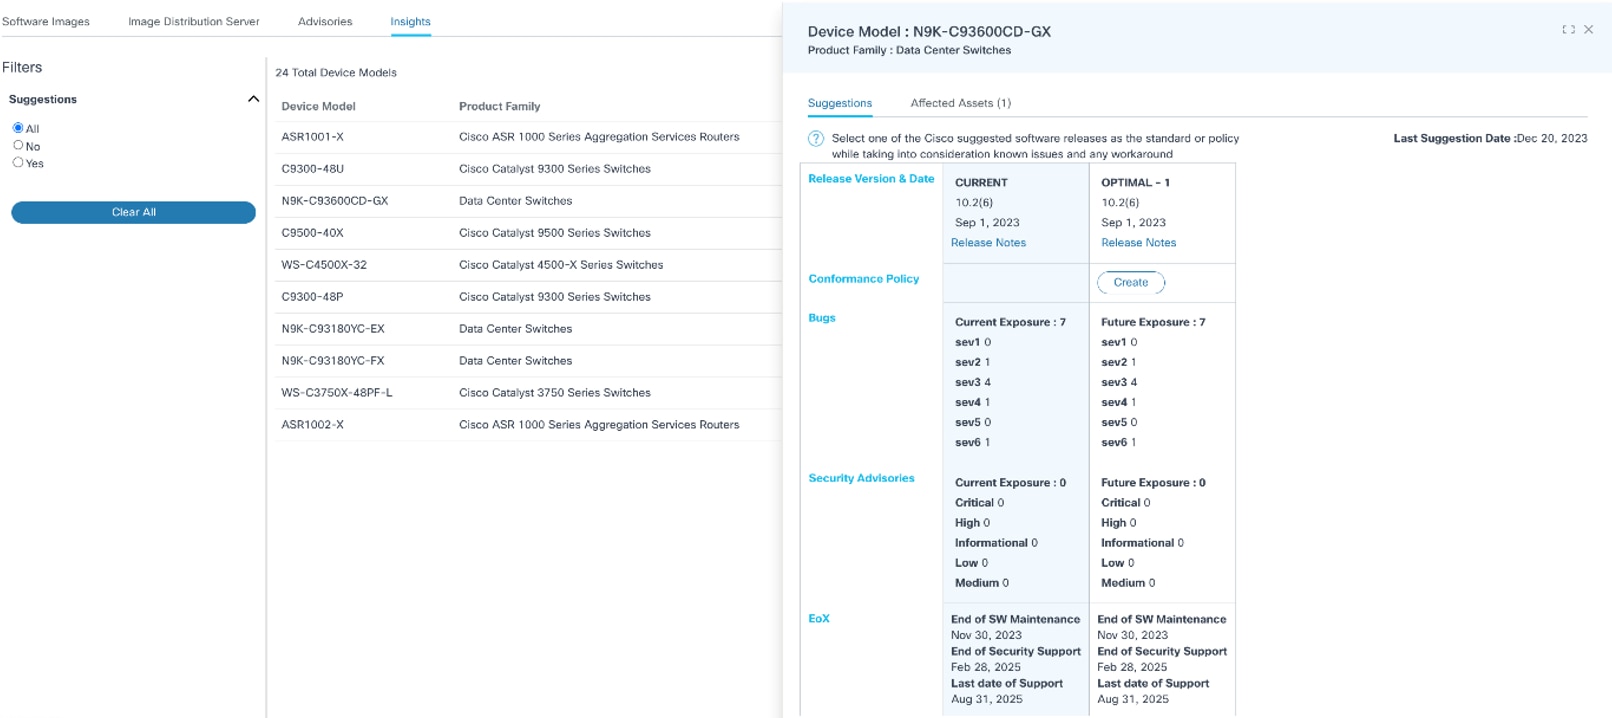
Task: Select the WS-C4500X-32 device row
Action: (528, 265)
